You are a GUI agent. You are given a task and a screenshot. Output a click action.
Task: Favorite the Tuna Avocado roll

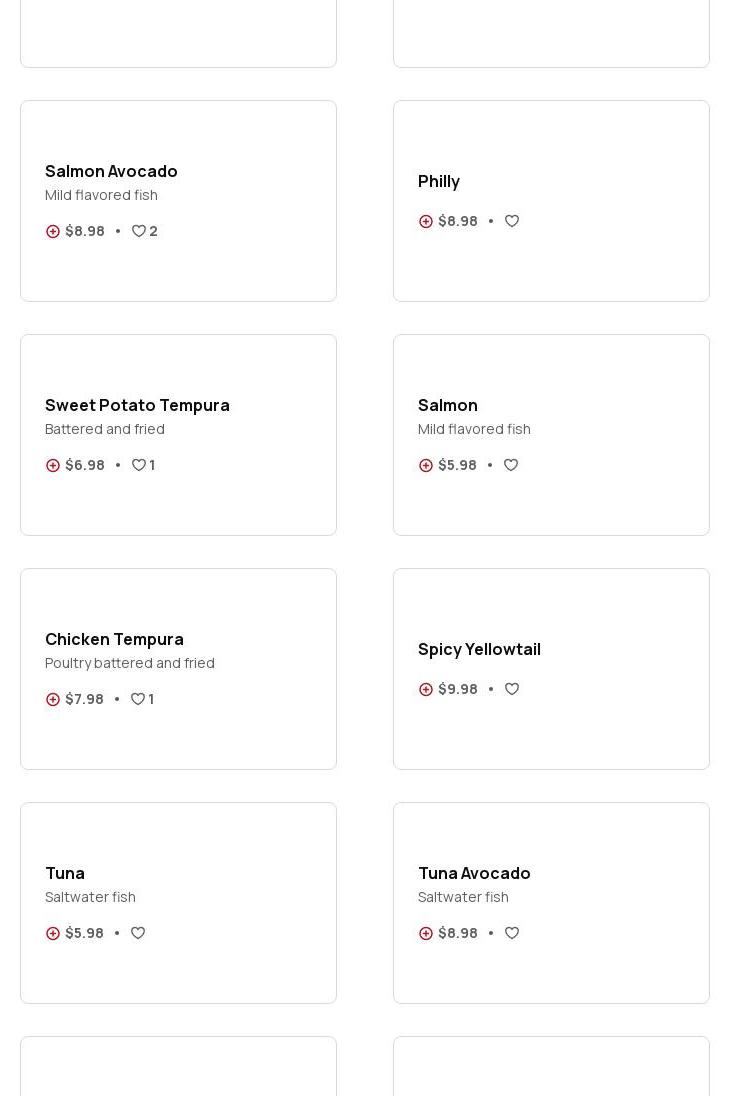(x=512, y=933)
